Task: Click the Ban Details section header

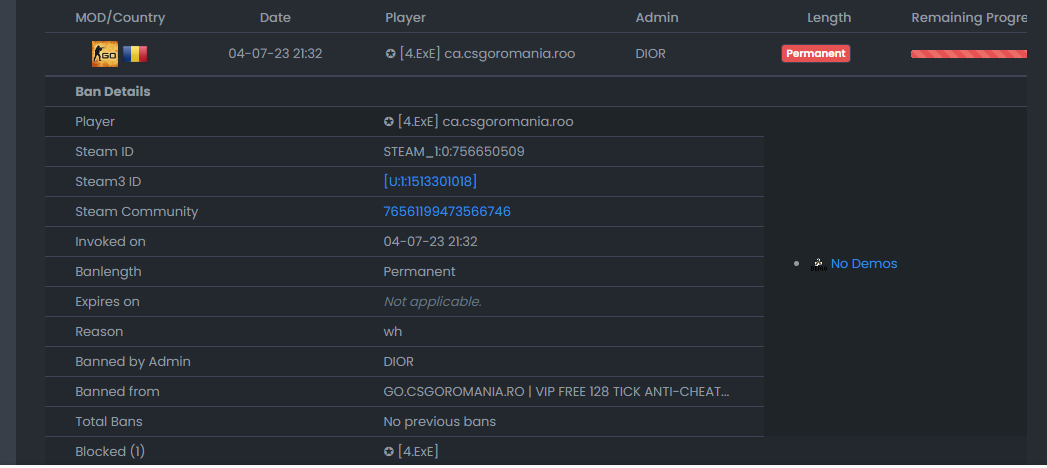Action: point(113,91)
